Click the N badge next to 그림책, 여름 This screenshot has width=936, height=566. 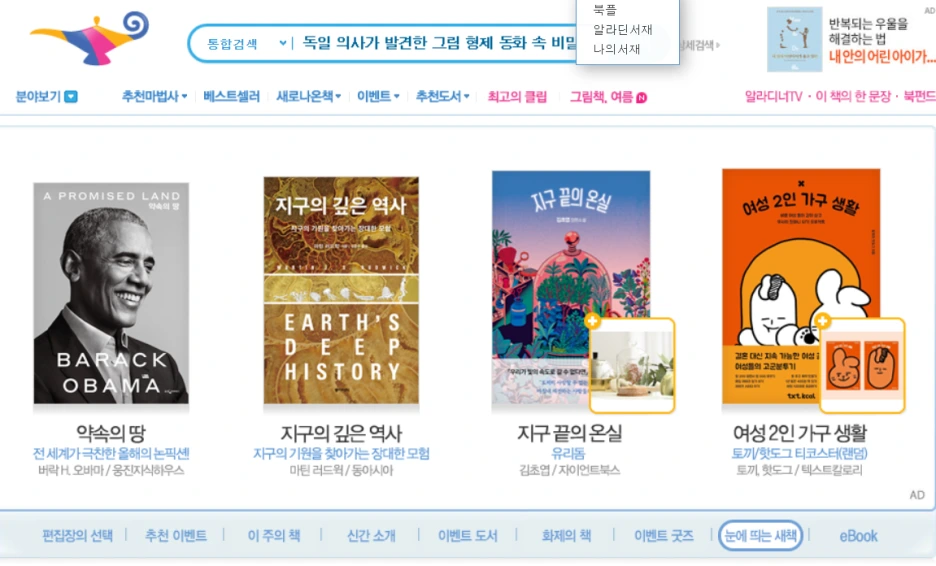coord(642,97)
